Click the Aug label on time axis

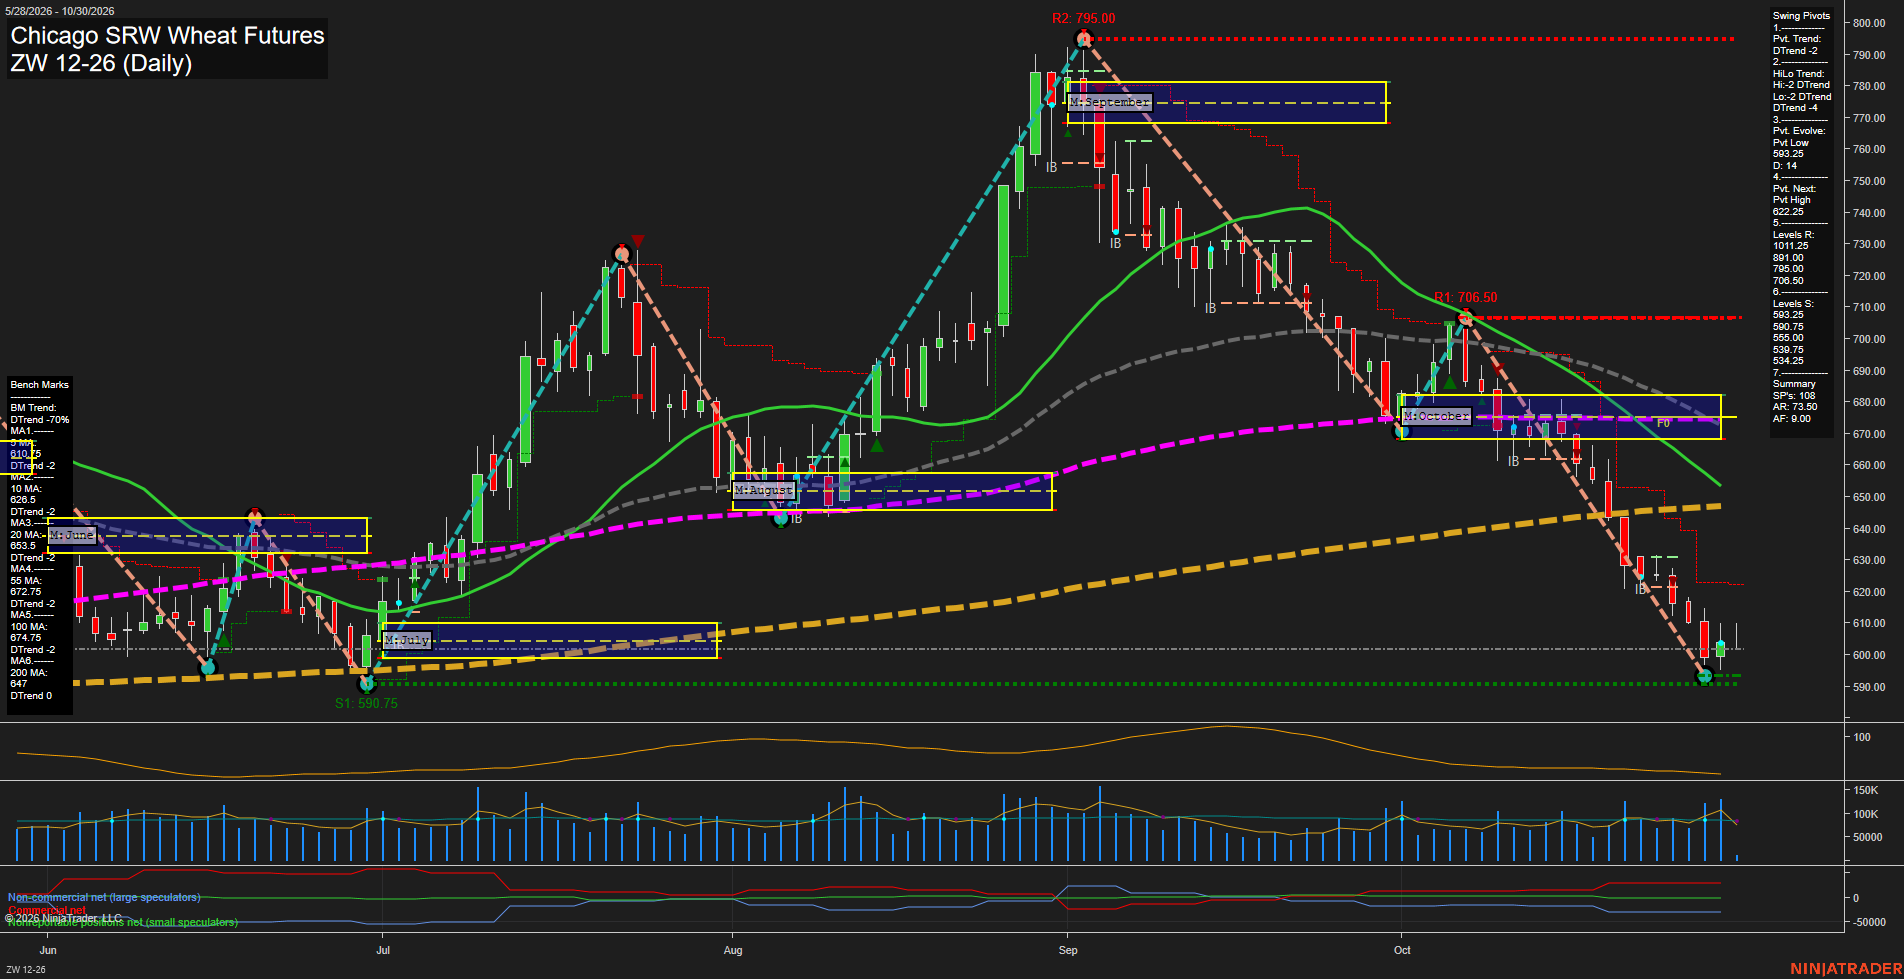[x=733, y=950]
